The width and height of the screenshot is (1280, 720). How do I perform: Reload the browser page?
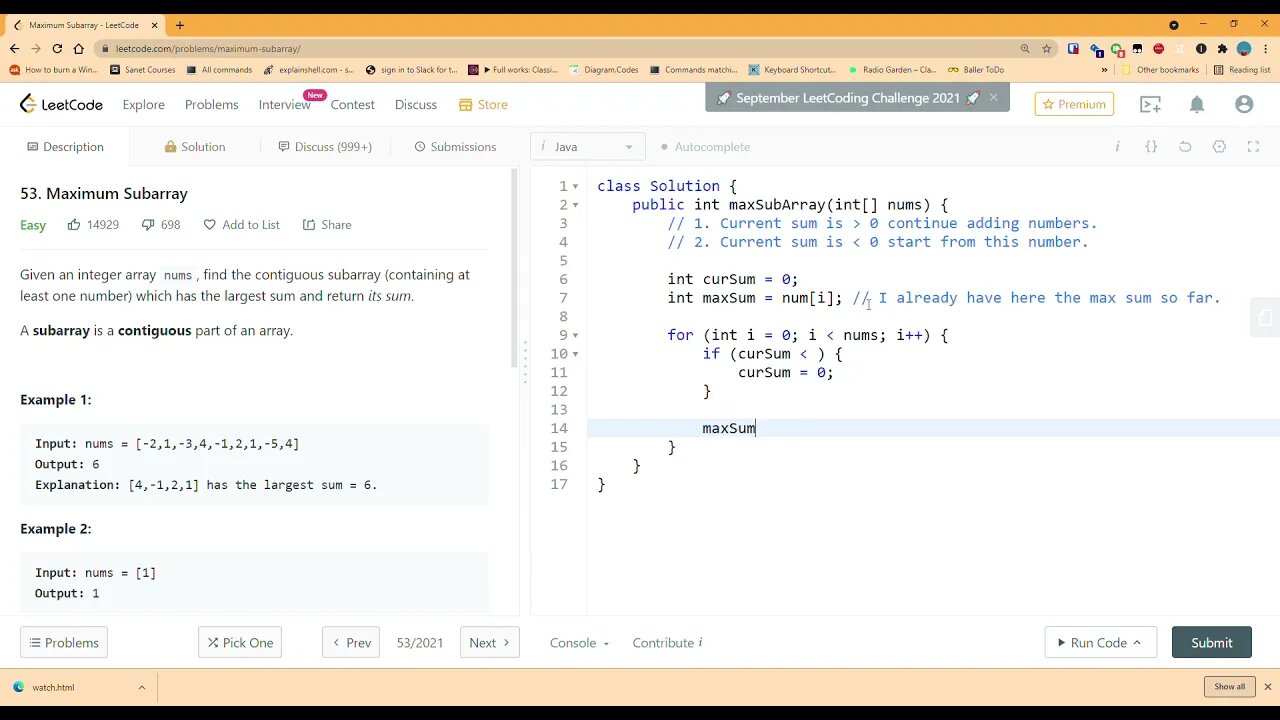click(57, 48)
